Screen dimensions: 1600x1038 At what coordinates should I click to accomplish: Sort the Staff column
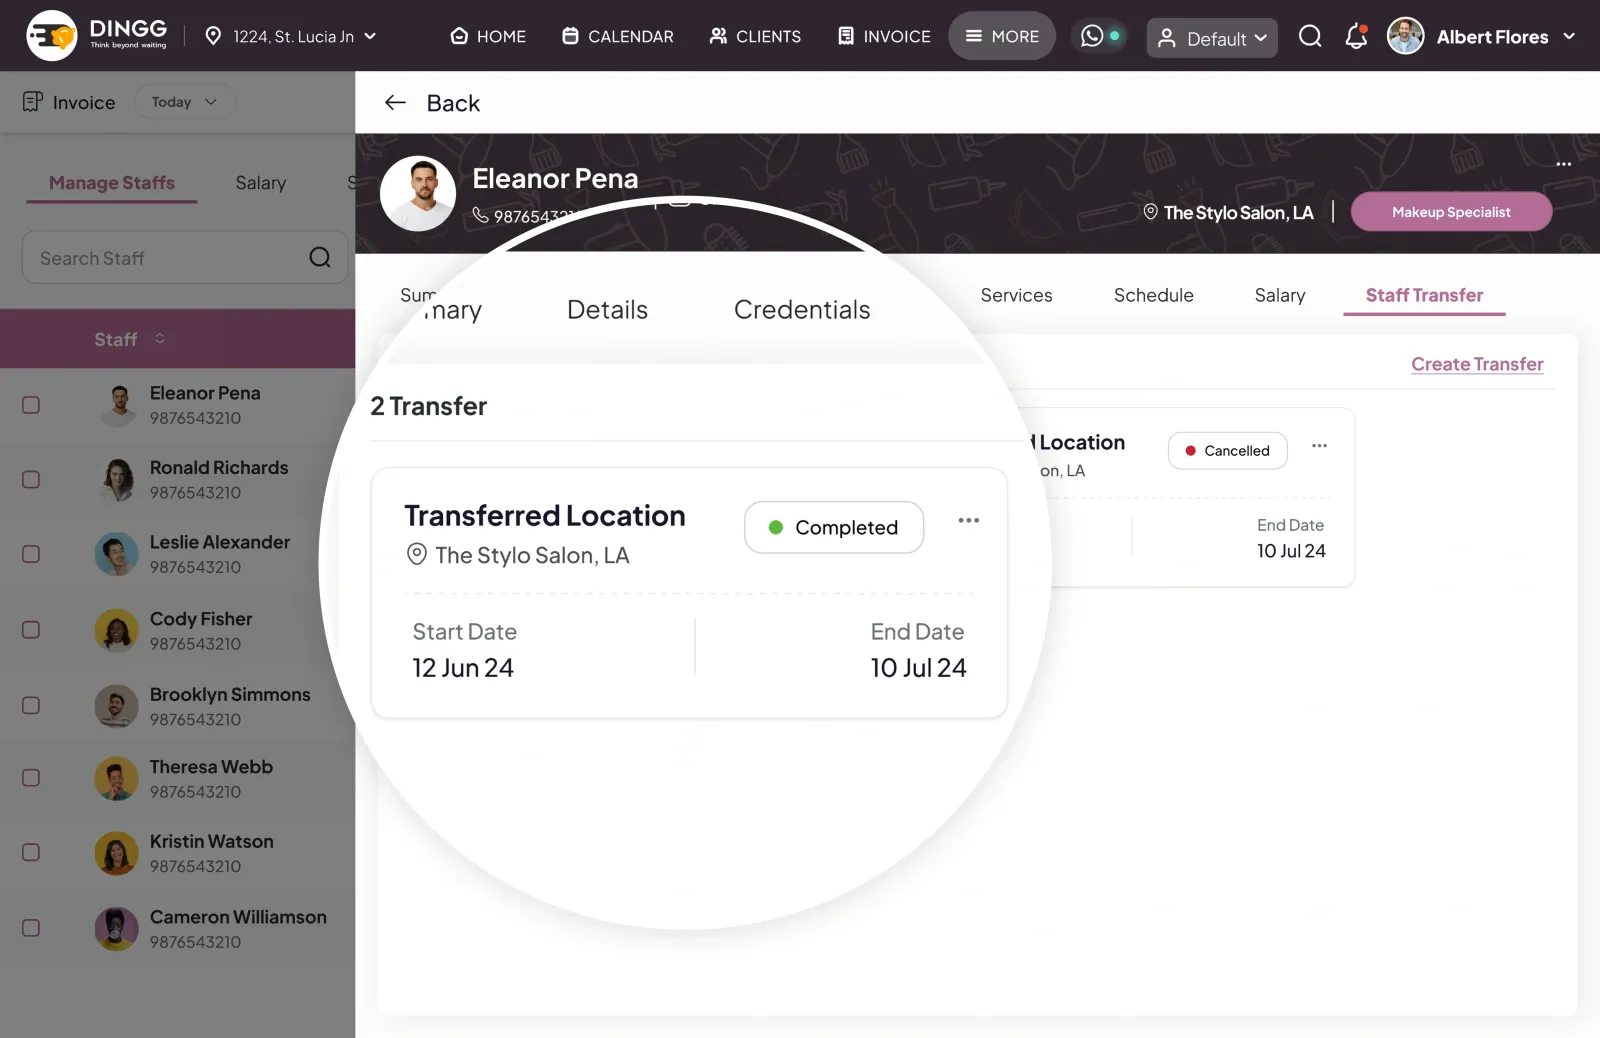pyautogui.click(x=160, y=339)
